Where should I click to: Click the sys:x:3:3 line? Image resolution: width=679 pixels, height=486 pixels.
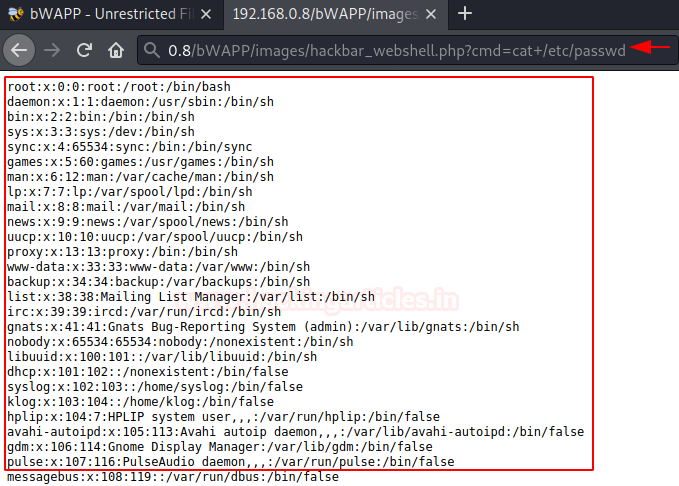tap(101, 132)
